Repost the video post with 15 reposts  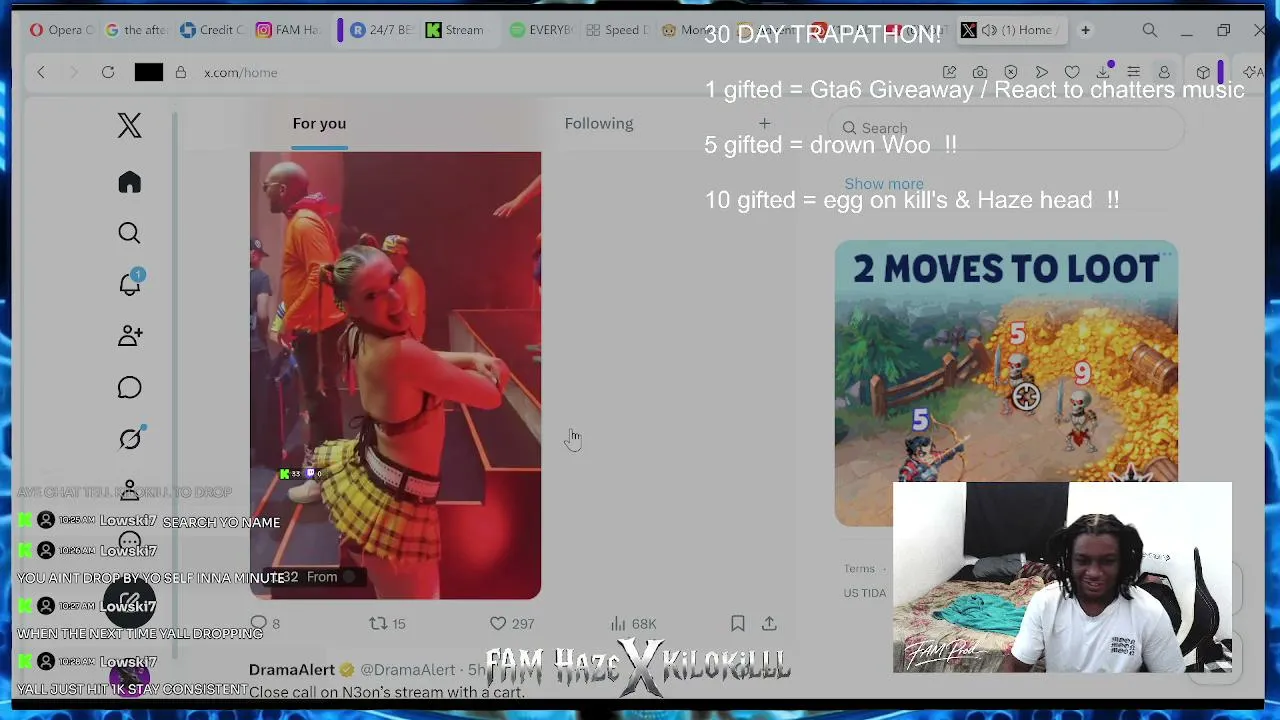tap(387, 623)
